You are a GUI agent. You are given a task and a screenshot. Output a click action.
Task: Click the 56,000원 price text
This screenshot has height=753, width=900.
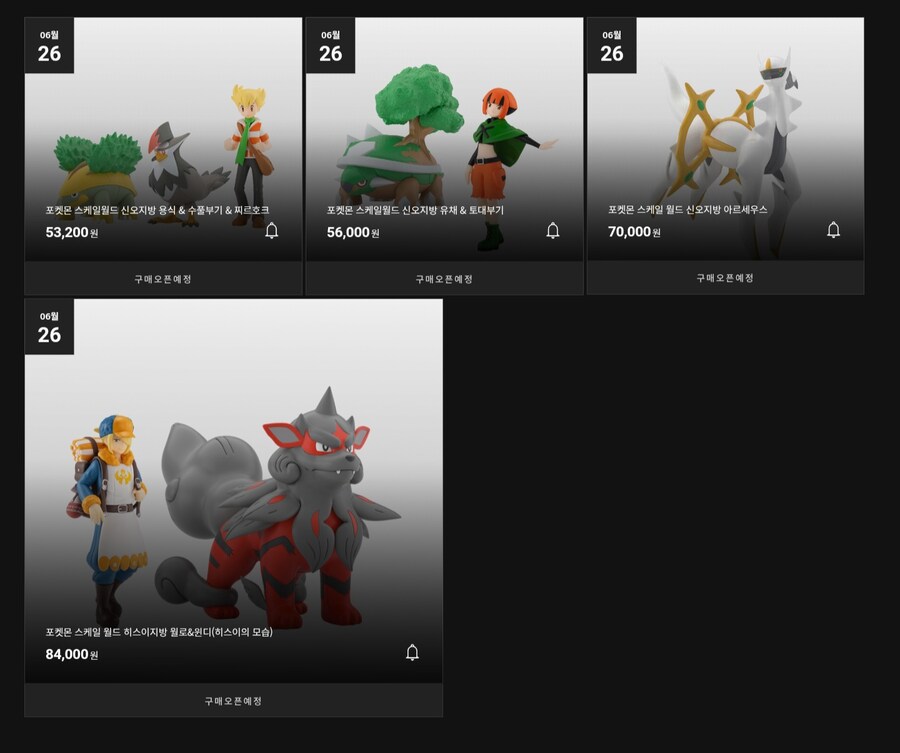[x=353, y=232]
